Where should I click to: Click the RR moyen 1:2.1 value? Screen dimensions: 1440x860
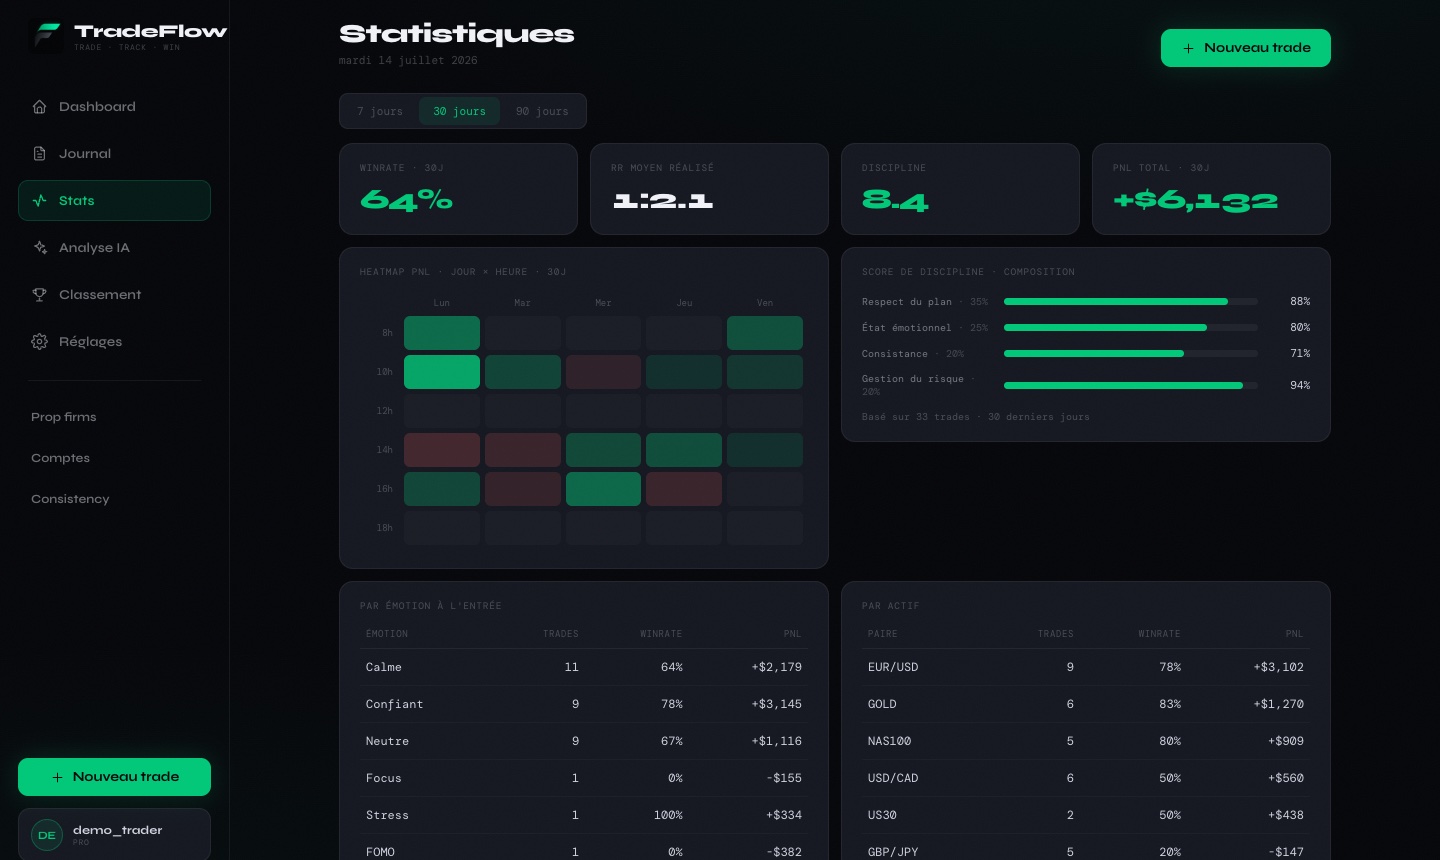pyautogui.click(x=663, y=201)
